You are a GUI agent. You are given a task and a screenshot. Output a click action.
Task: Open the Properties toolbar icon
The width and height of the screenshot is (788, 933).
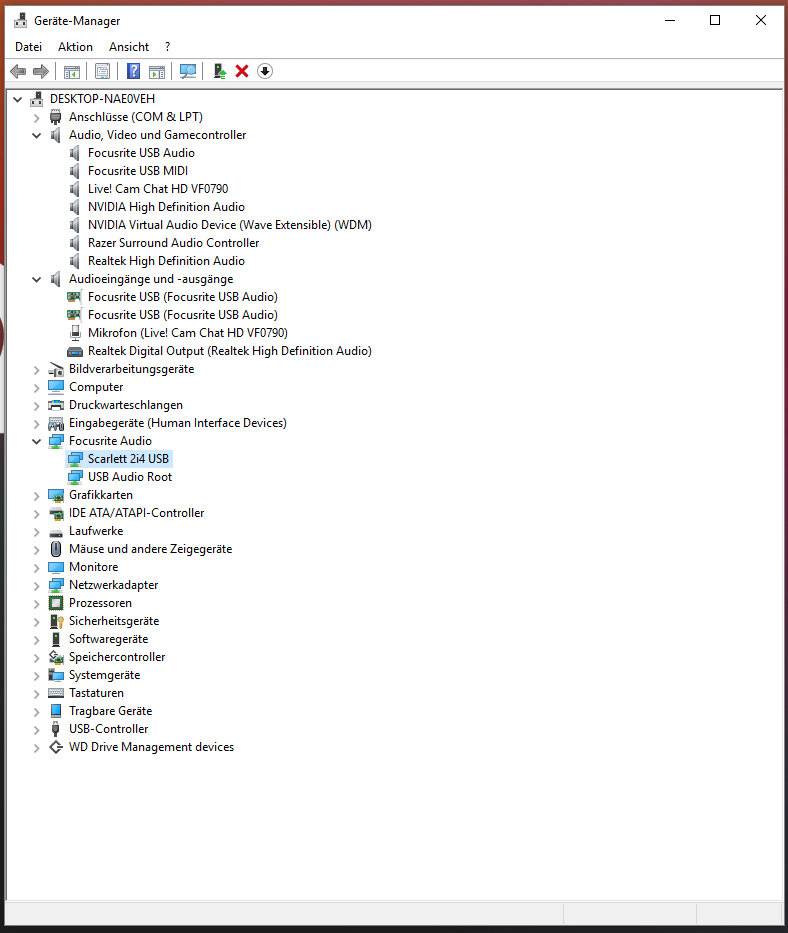102,71
